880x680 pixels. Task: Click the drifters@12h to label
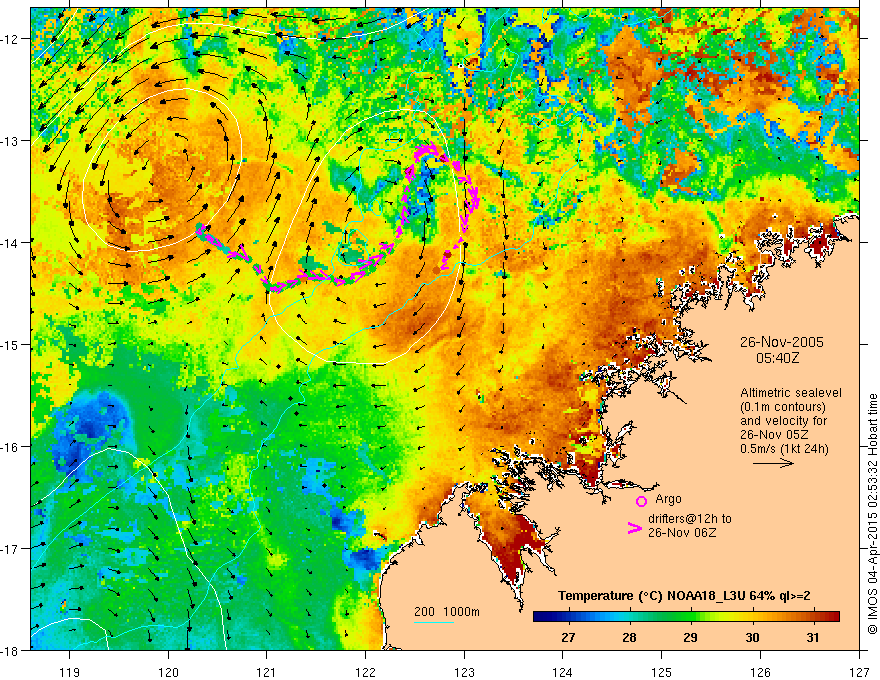click(x=690, y=519)
